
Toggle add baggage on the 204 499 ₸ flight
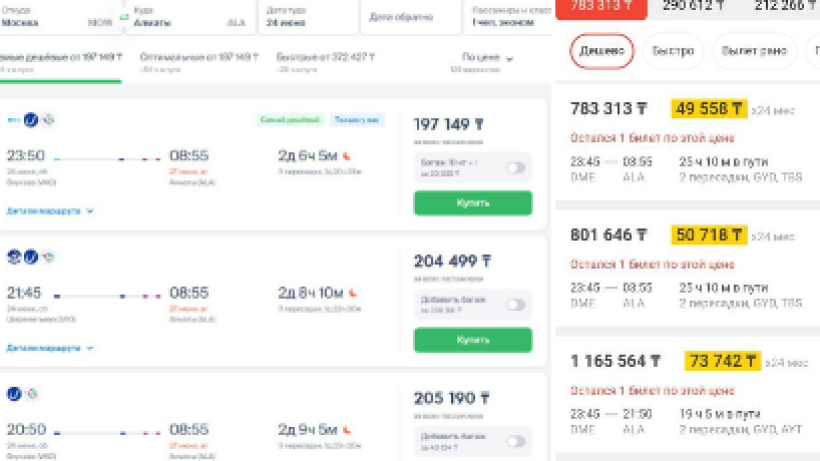click(515, 304)
